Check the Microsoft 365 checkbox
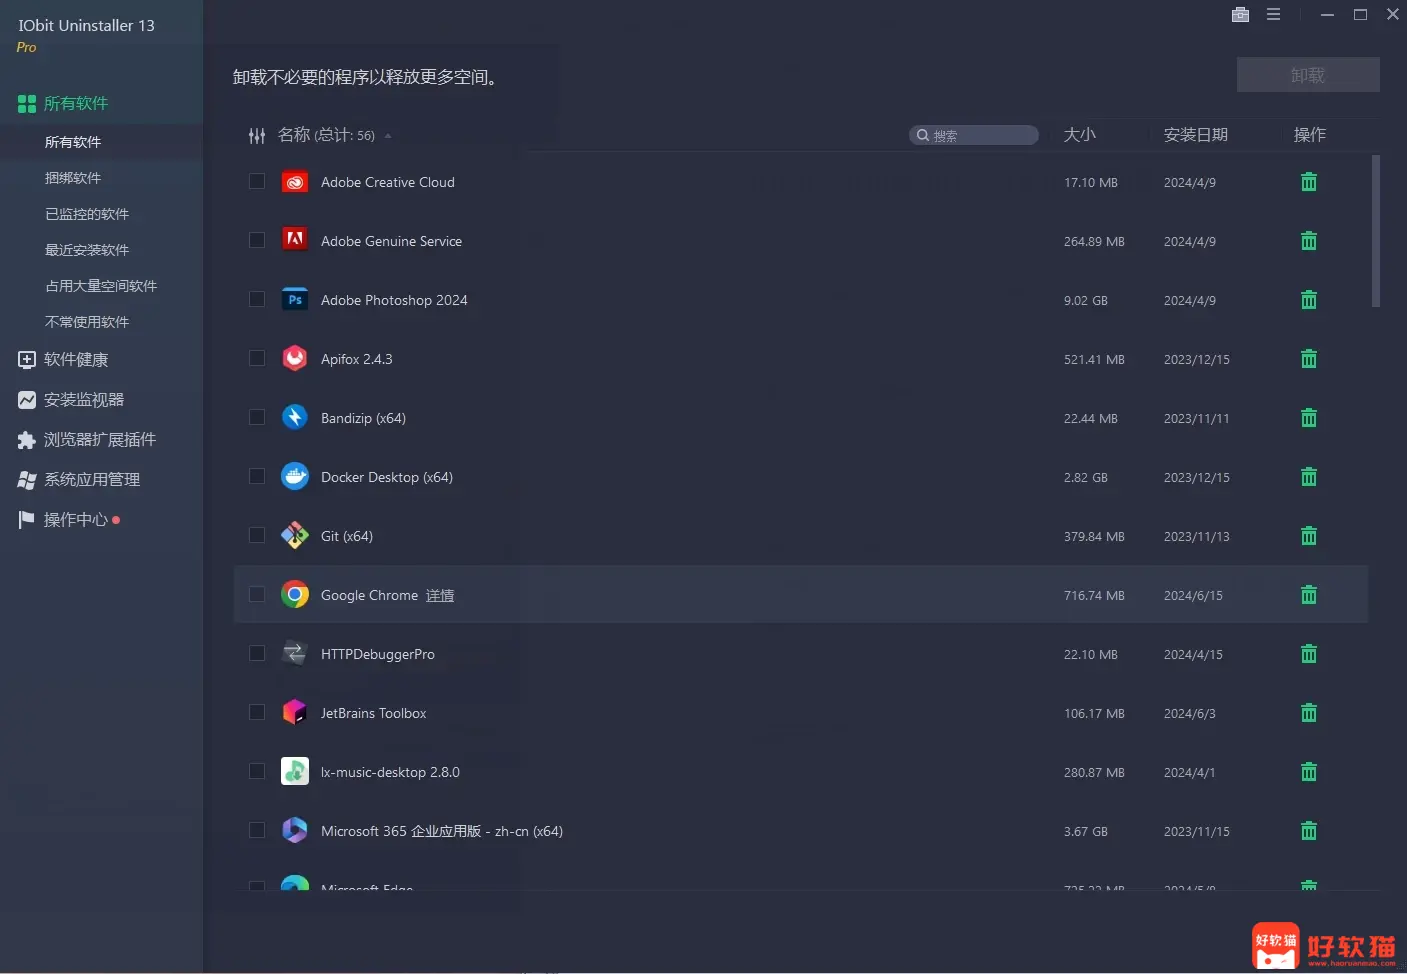 click(257, 831)
